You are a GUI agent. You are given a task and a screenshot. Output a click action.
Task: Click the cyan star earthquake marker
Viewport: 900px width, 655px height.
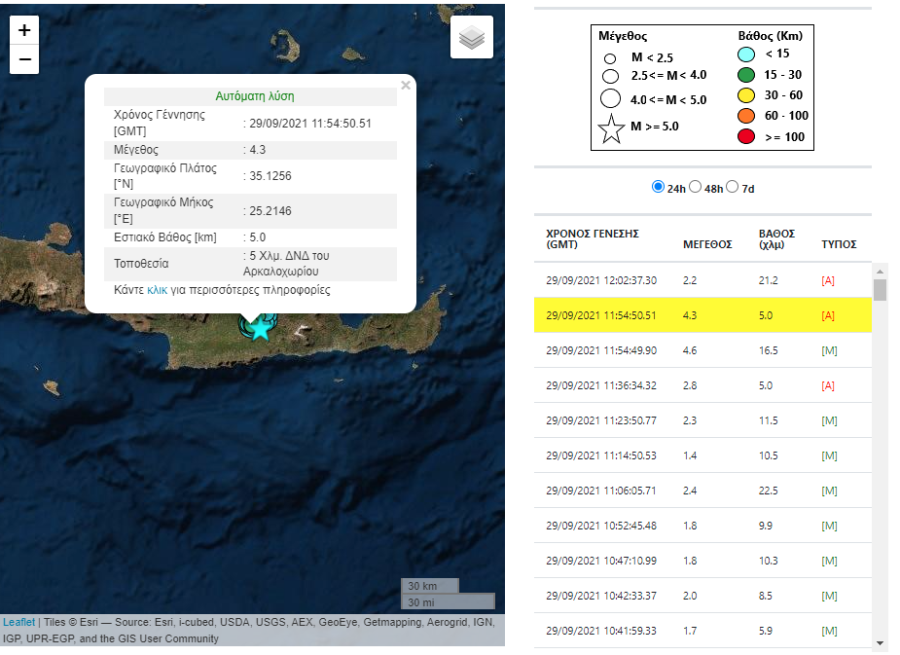(261, 329)
